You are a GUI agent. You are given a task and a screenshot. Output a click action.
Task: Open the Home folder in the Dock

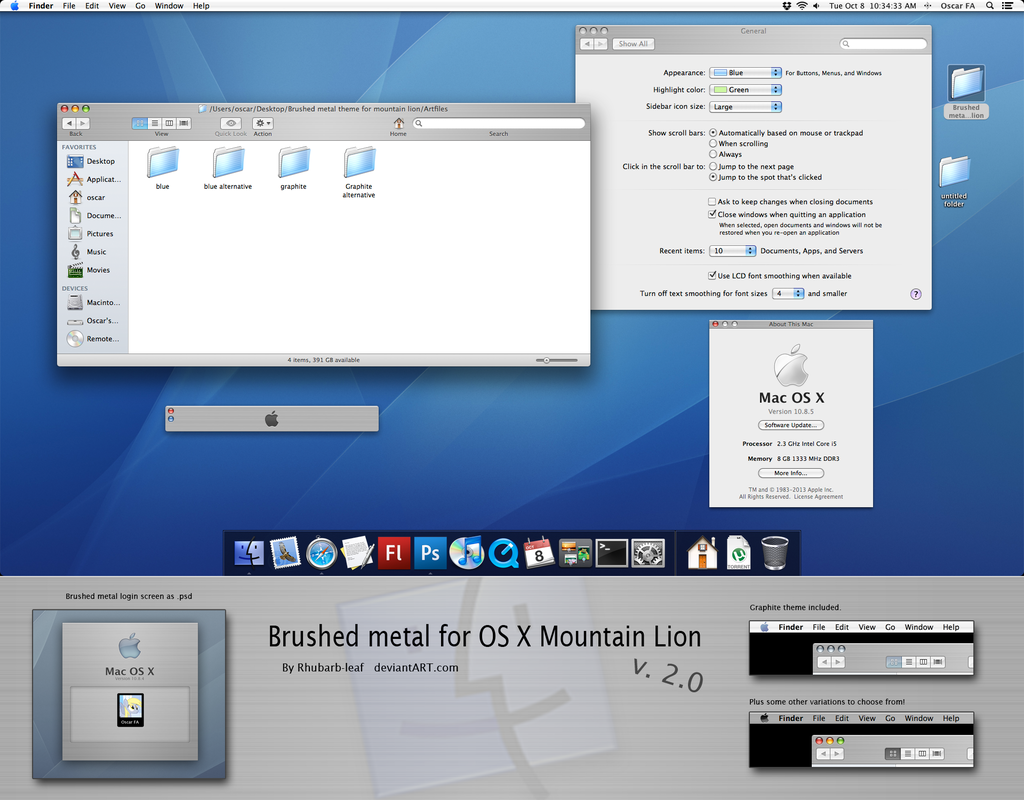702,552
